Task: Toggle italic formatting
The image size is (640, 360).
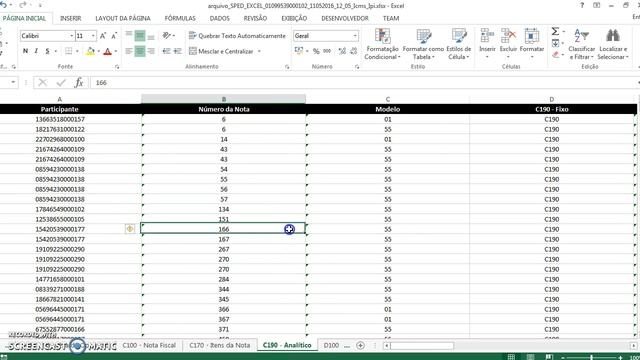Action: coord(36,51)
